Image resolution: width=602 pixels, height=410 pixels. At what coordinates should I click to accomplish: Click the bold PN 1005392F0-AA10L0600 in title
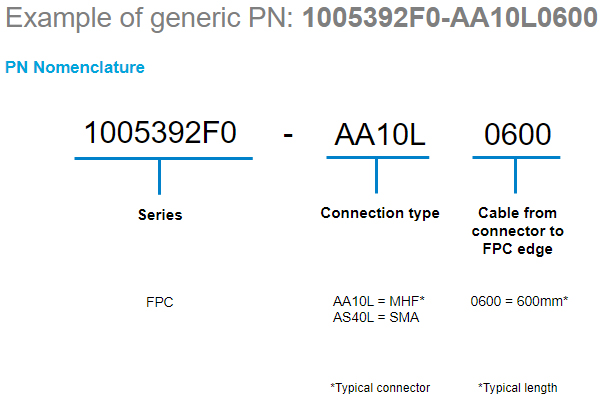(450, 17)
